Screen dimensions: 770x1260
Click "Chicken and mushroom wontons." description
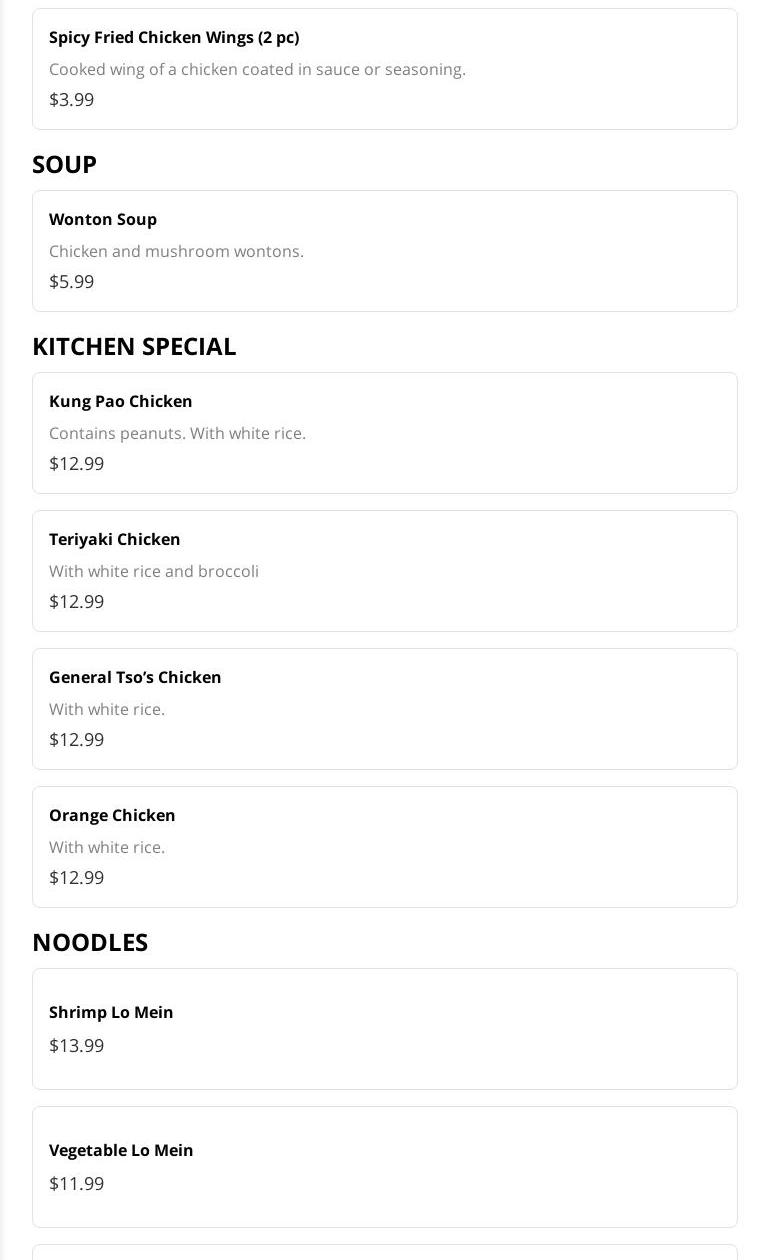tap(176, 252)
